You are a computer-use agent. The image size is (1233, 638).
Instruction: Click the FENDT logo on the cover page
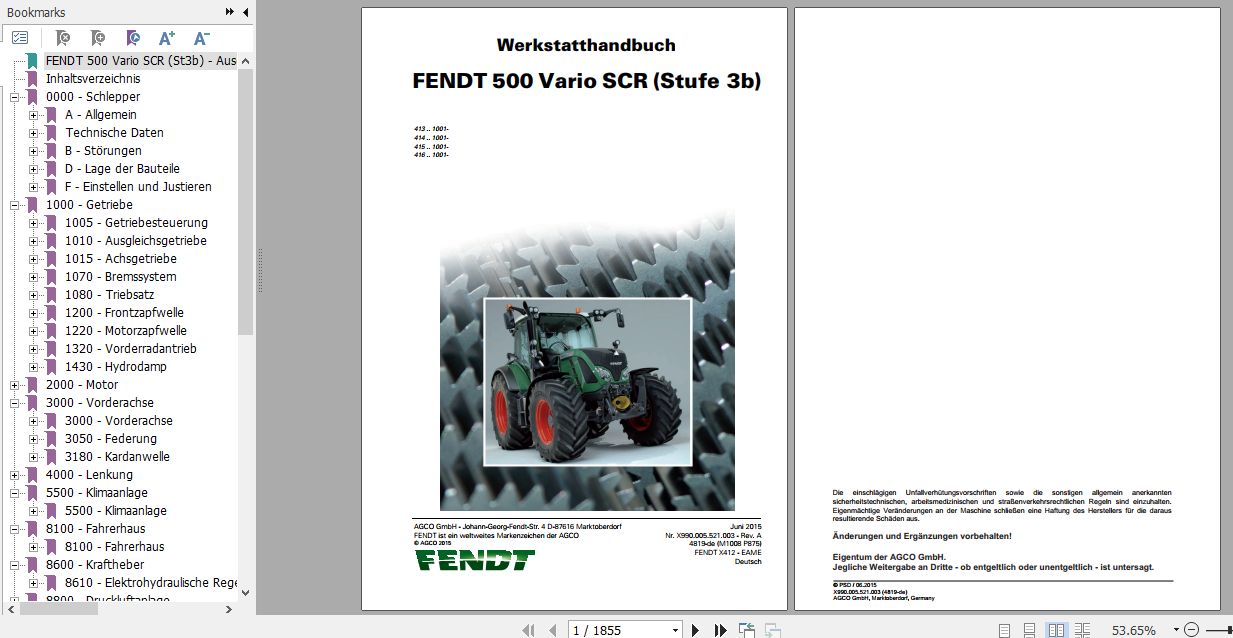475,560
